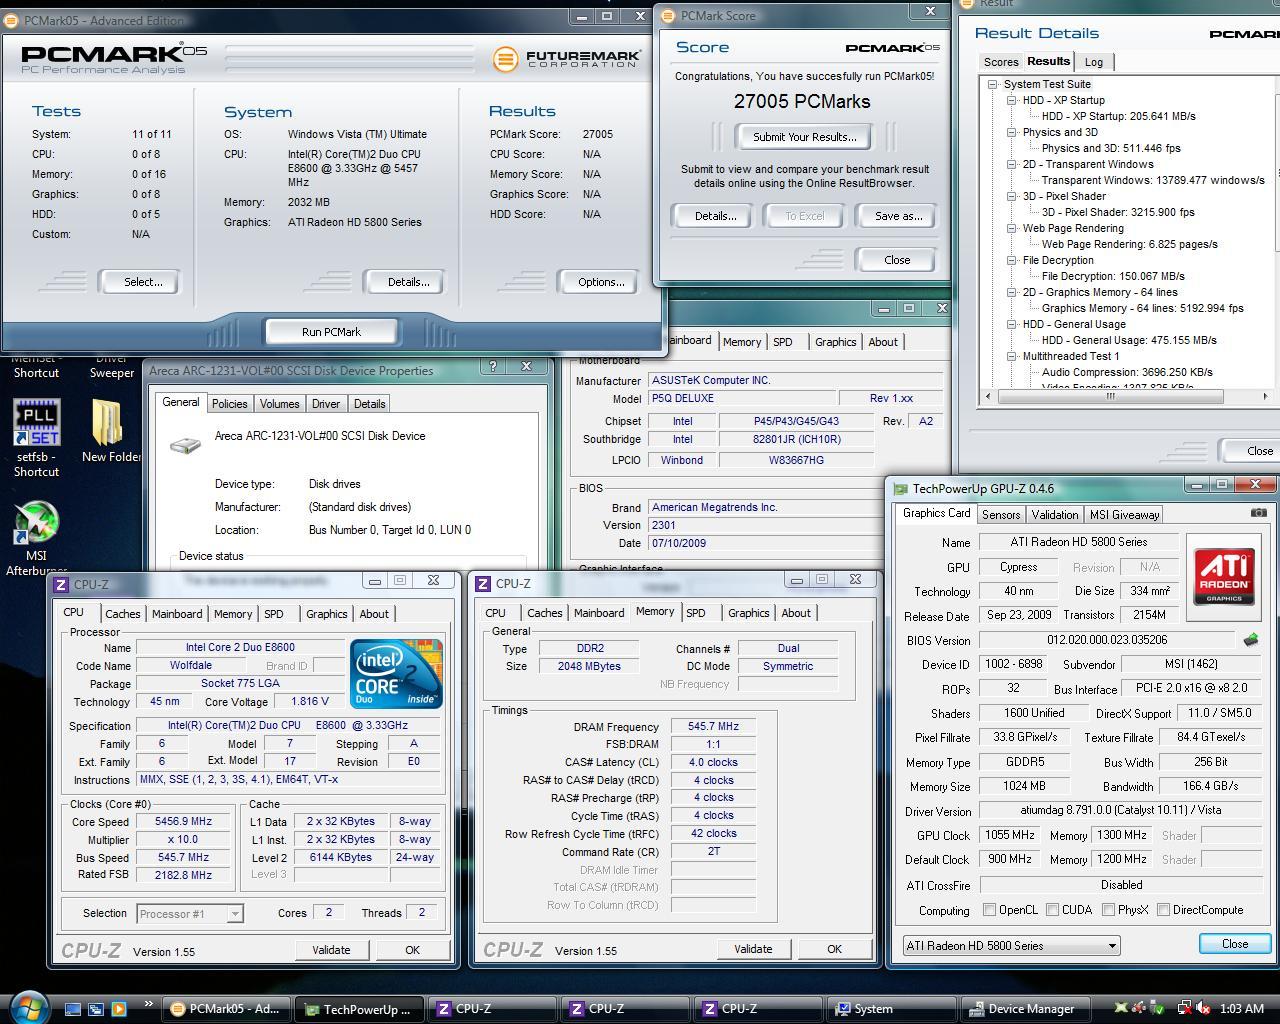Click the left scroll arrow in Result Details
This screenshot has width=1280, height=1024.
tap(988, 396)
